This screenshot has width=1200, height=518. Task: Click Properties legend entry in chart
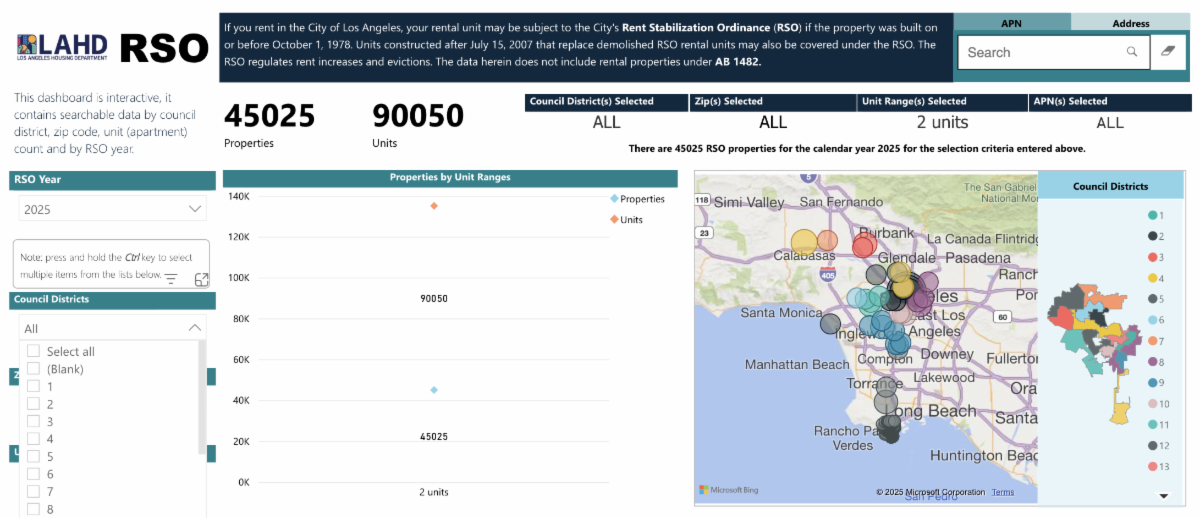coord(636,199)
